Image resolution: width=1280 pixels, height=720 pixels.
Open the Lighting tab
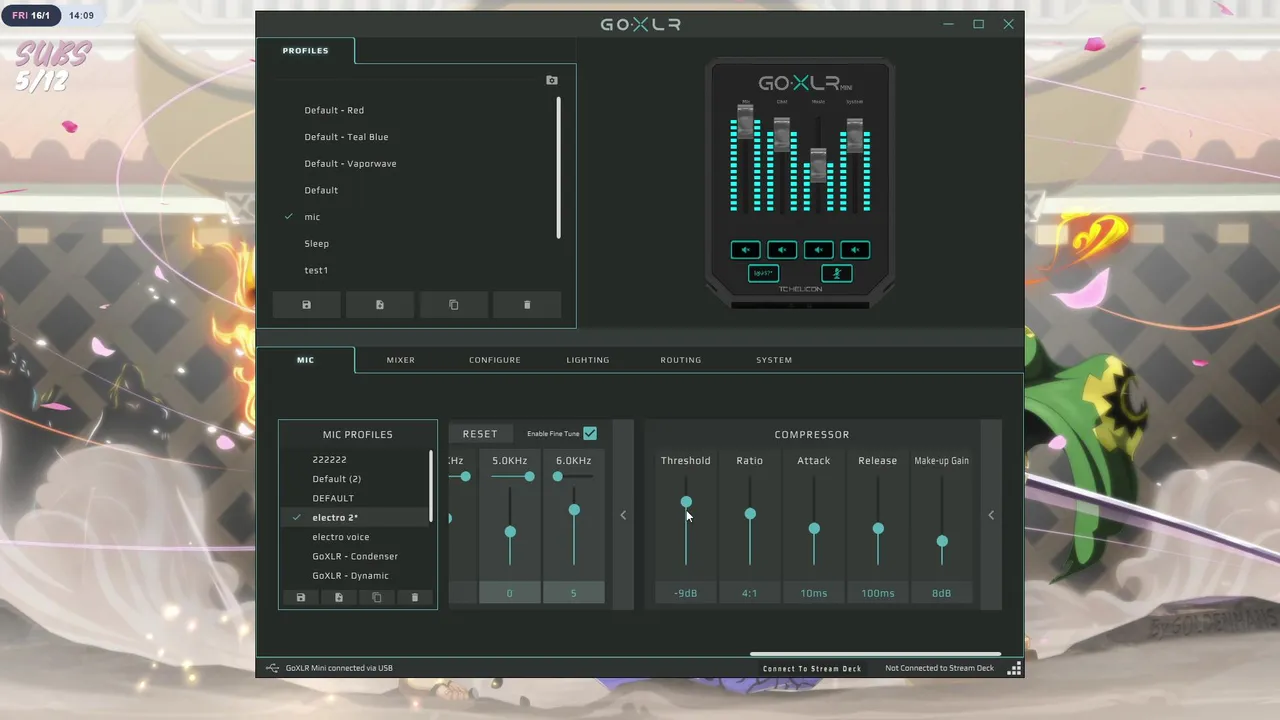588,360
